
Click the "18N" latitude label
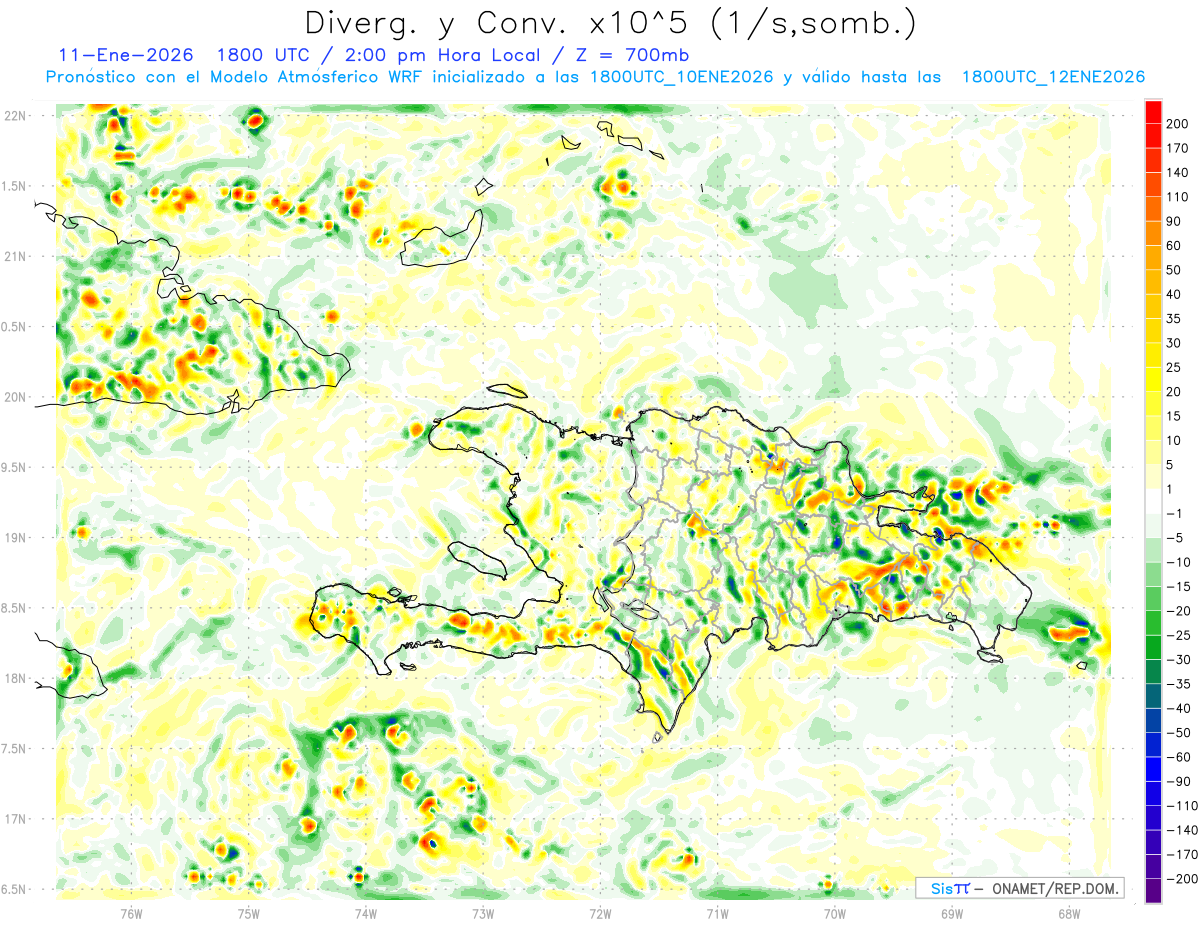click(x=15, y=679)
